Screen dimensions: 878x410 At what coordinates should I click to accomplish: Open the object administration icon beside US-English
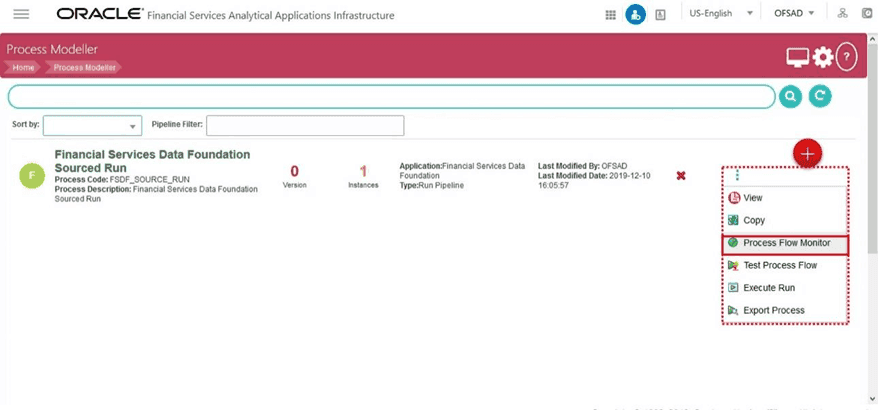pyautogui.click(x=660, y=15)
